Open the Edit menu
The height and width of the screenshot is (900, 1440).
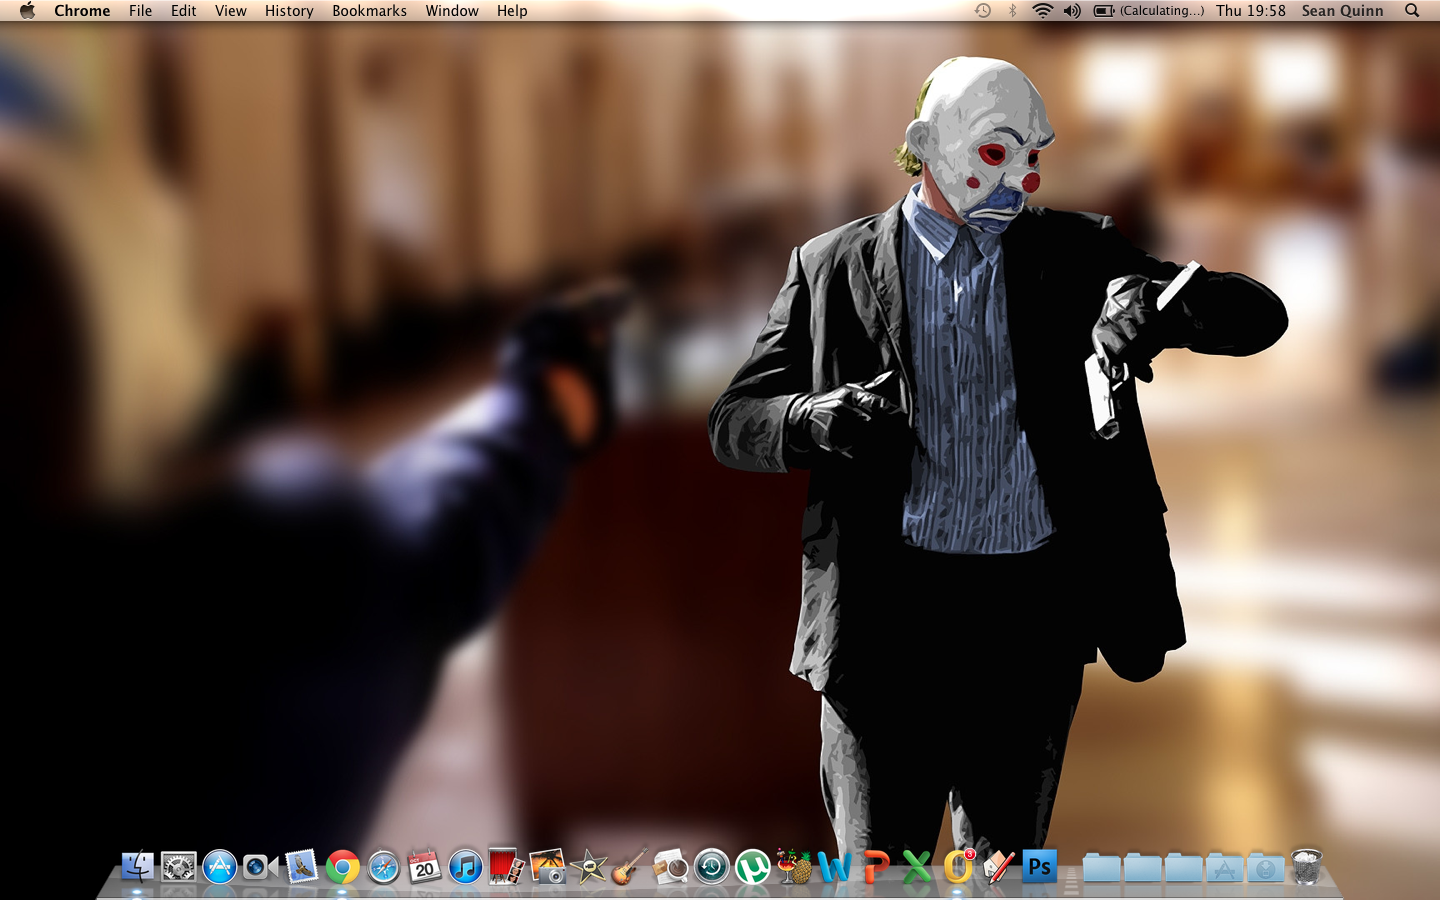pyautogui.click(x=183, y=11)
